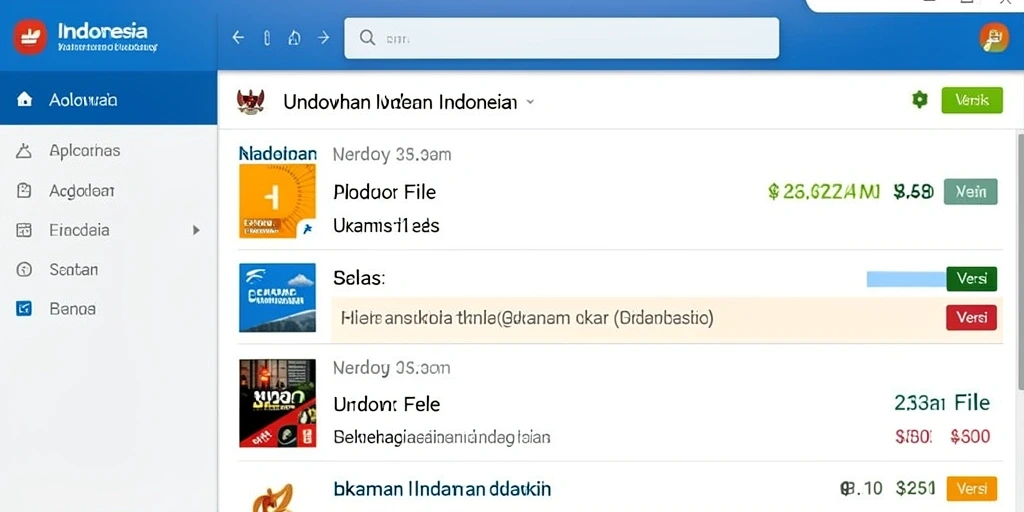This screenshot has width=1024, height=512.
Task: Click the calendar icon beside Eiacdaia
Action: (24, 230)
